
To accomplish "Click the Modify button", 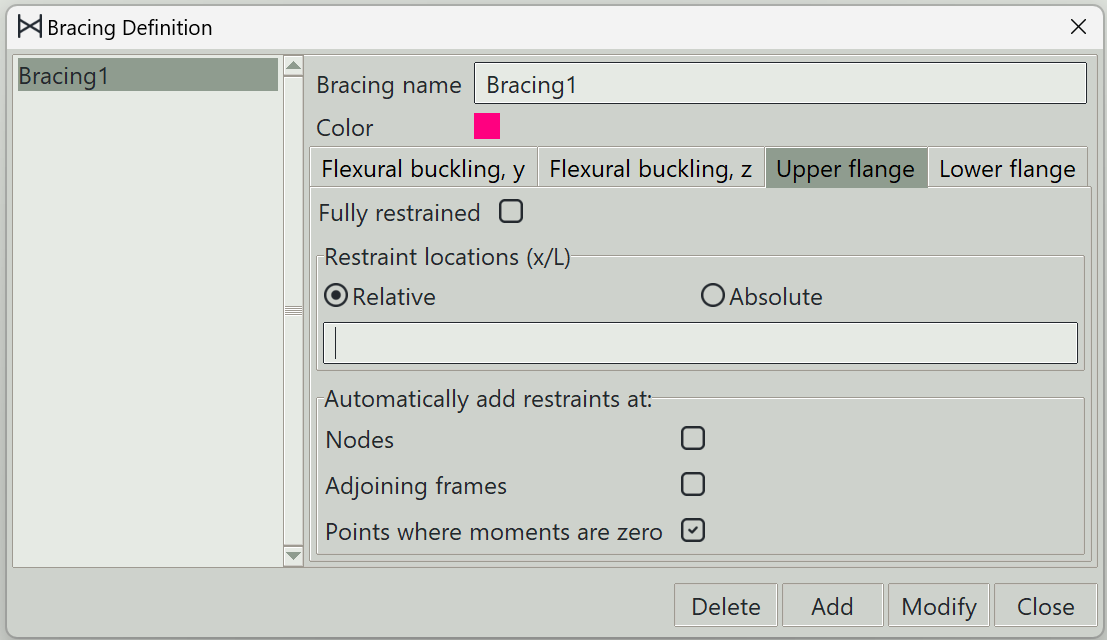I will tap(939, 605).
